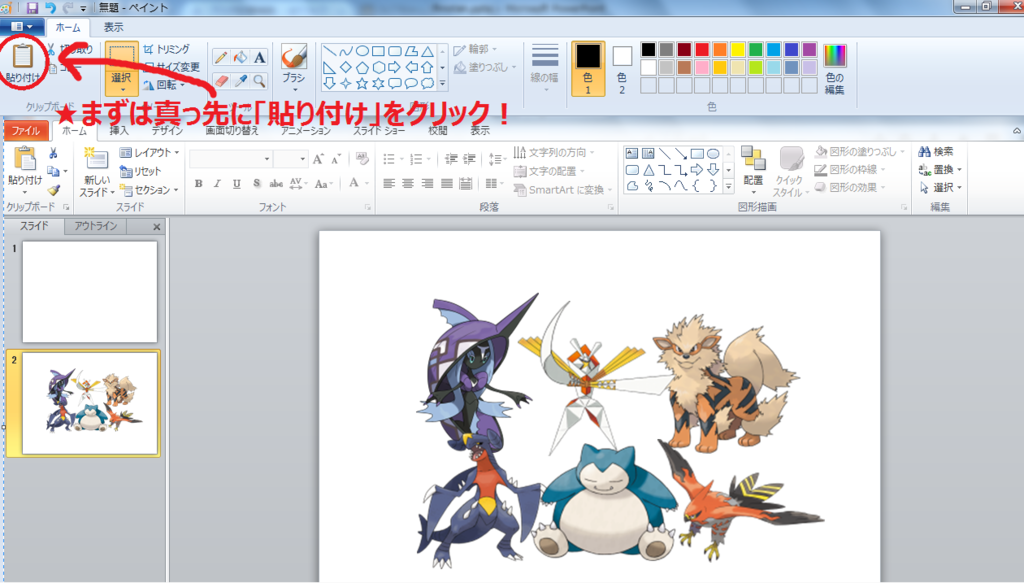Click the Resize (サイズ変更) button in Paint
The image size is (1024, 583).
(172, 67)
